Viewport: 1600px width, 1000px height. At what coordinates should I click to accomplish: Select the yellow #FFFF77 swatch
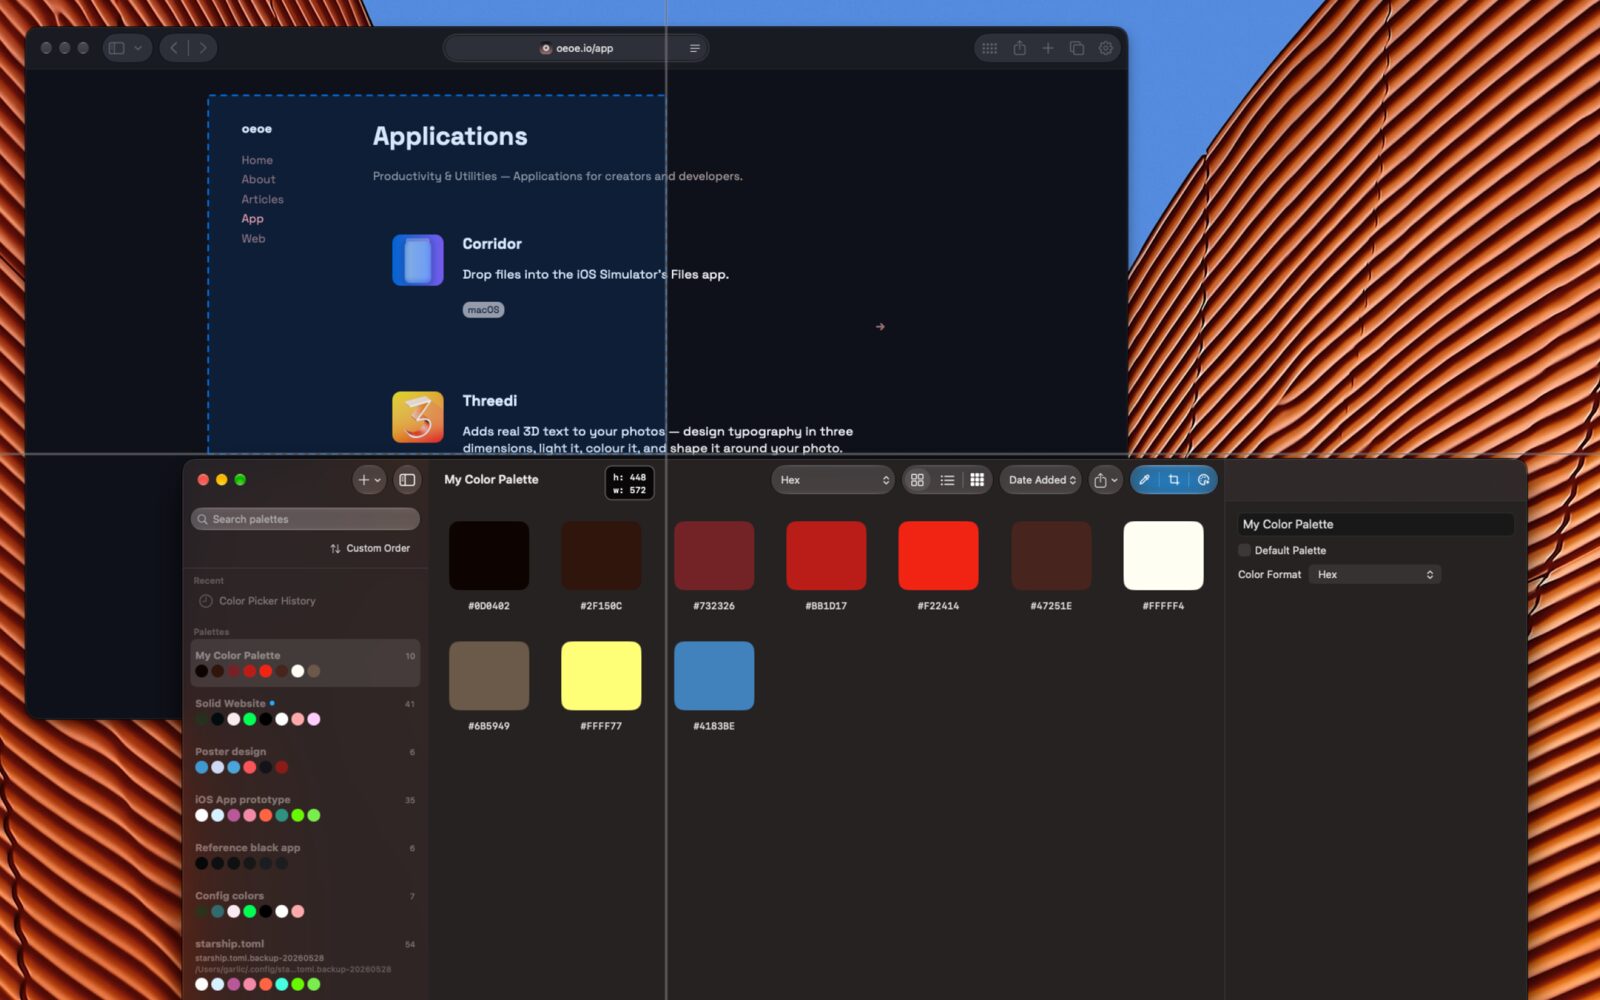point(601,676)
